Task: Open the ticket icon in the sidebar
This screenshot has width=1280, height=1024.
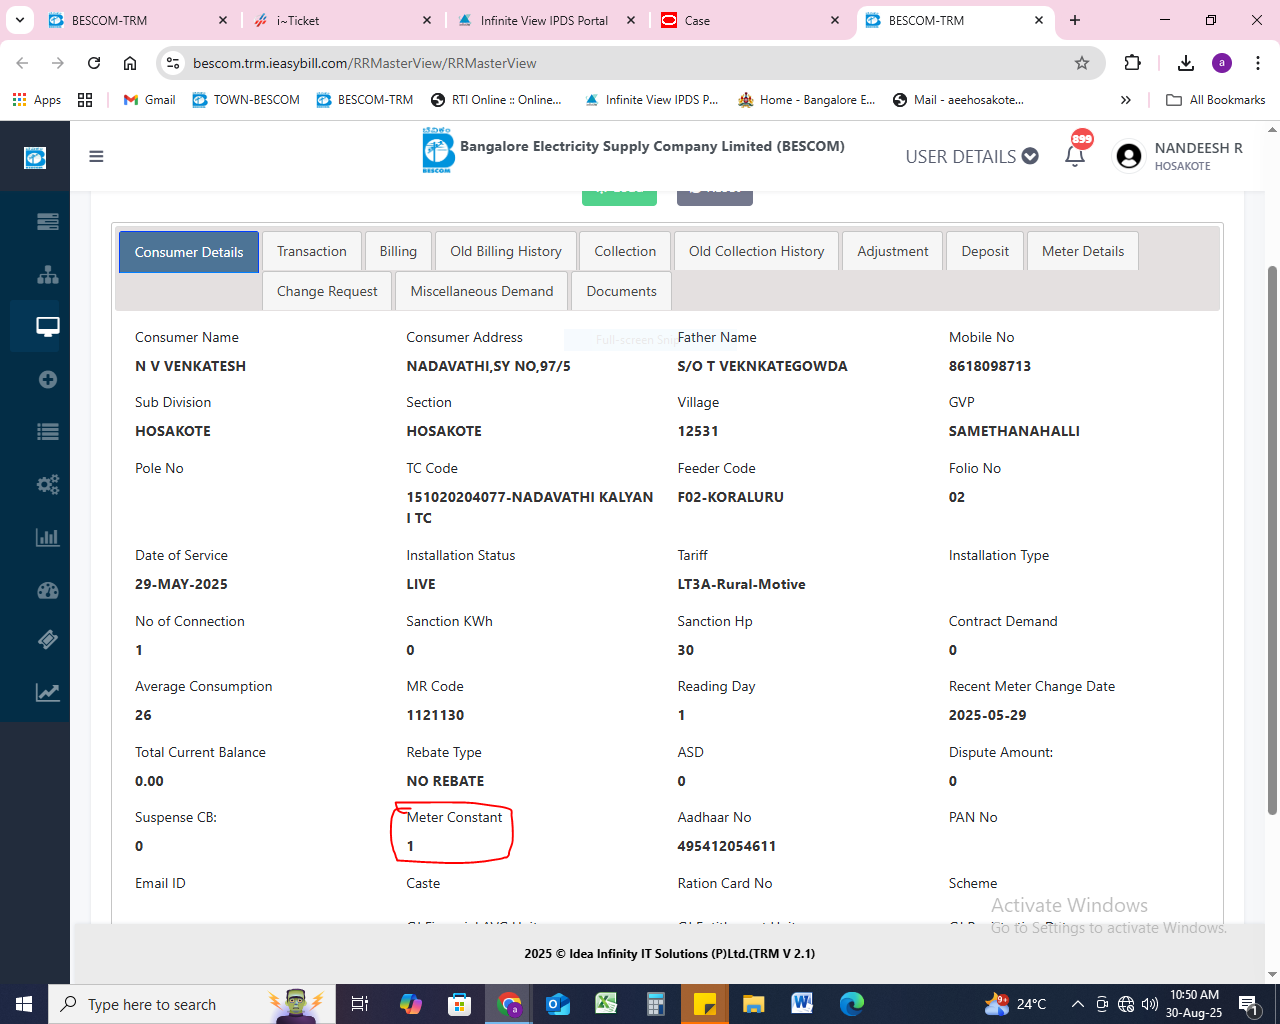Action: pos(47,640)
